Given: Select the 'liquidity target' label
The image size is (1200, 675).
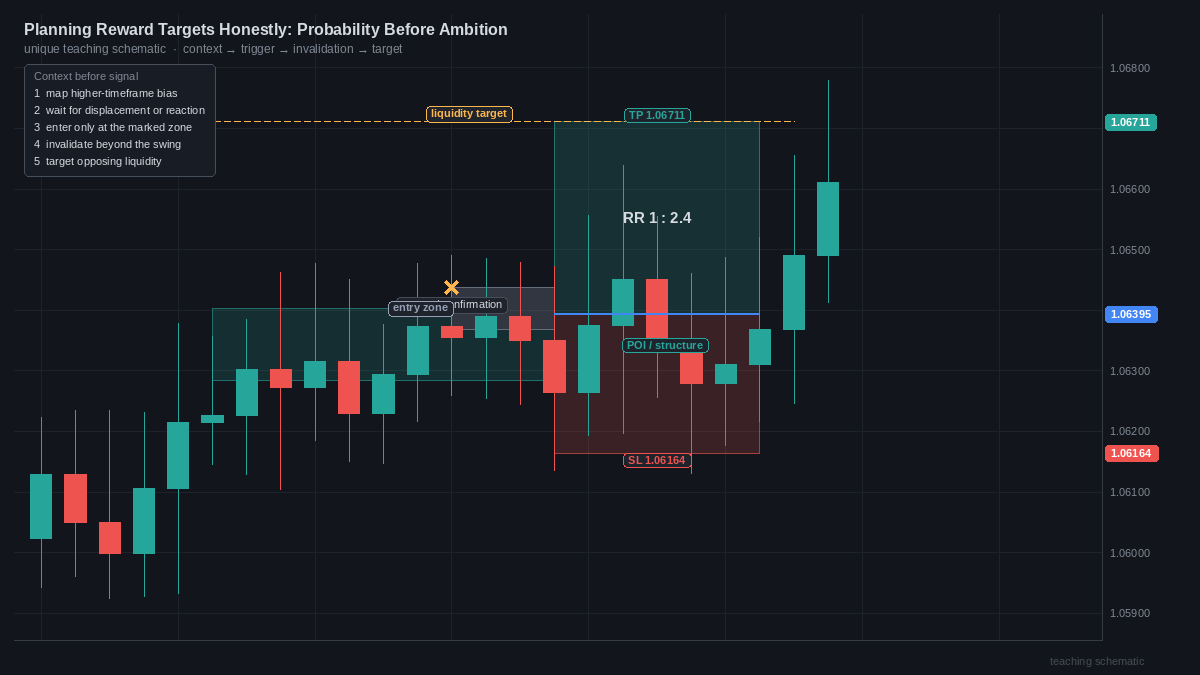Looking at the screenshot, I should tap(469, 114).
